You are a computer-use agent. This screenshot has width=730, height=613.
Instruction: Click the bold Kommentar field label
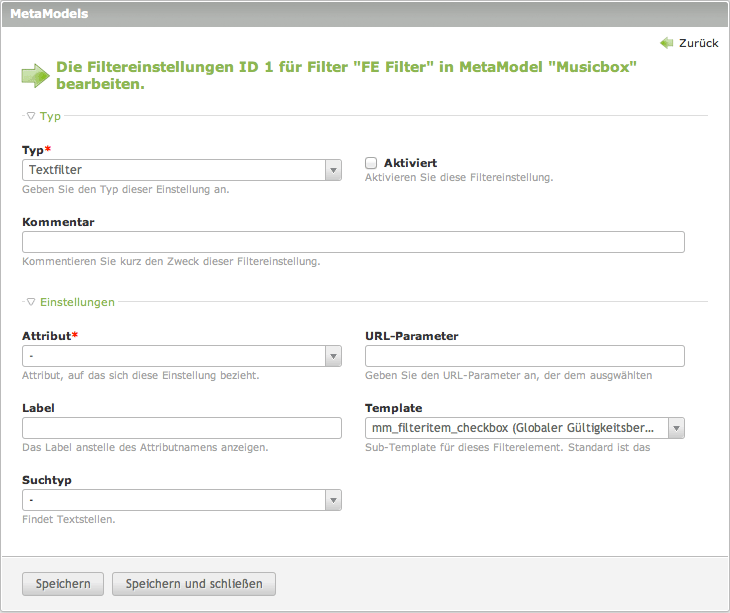[58, 222]
